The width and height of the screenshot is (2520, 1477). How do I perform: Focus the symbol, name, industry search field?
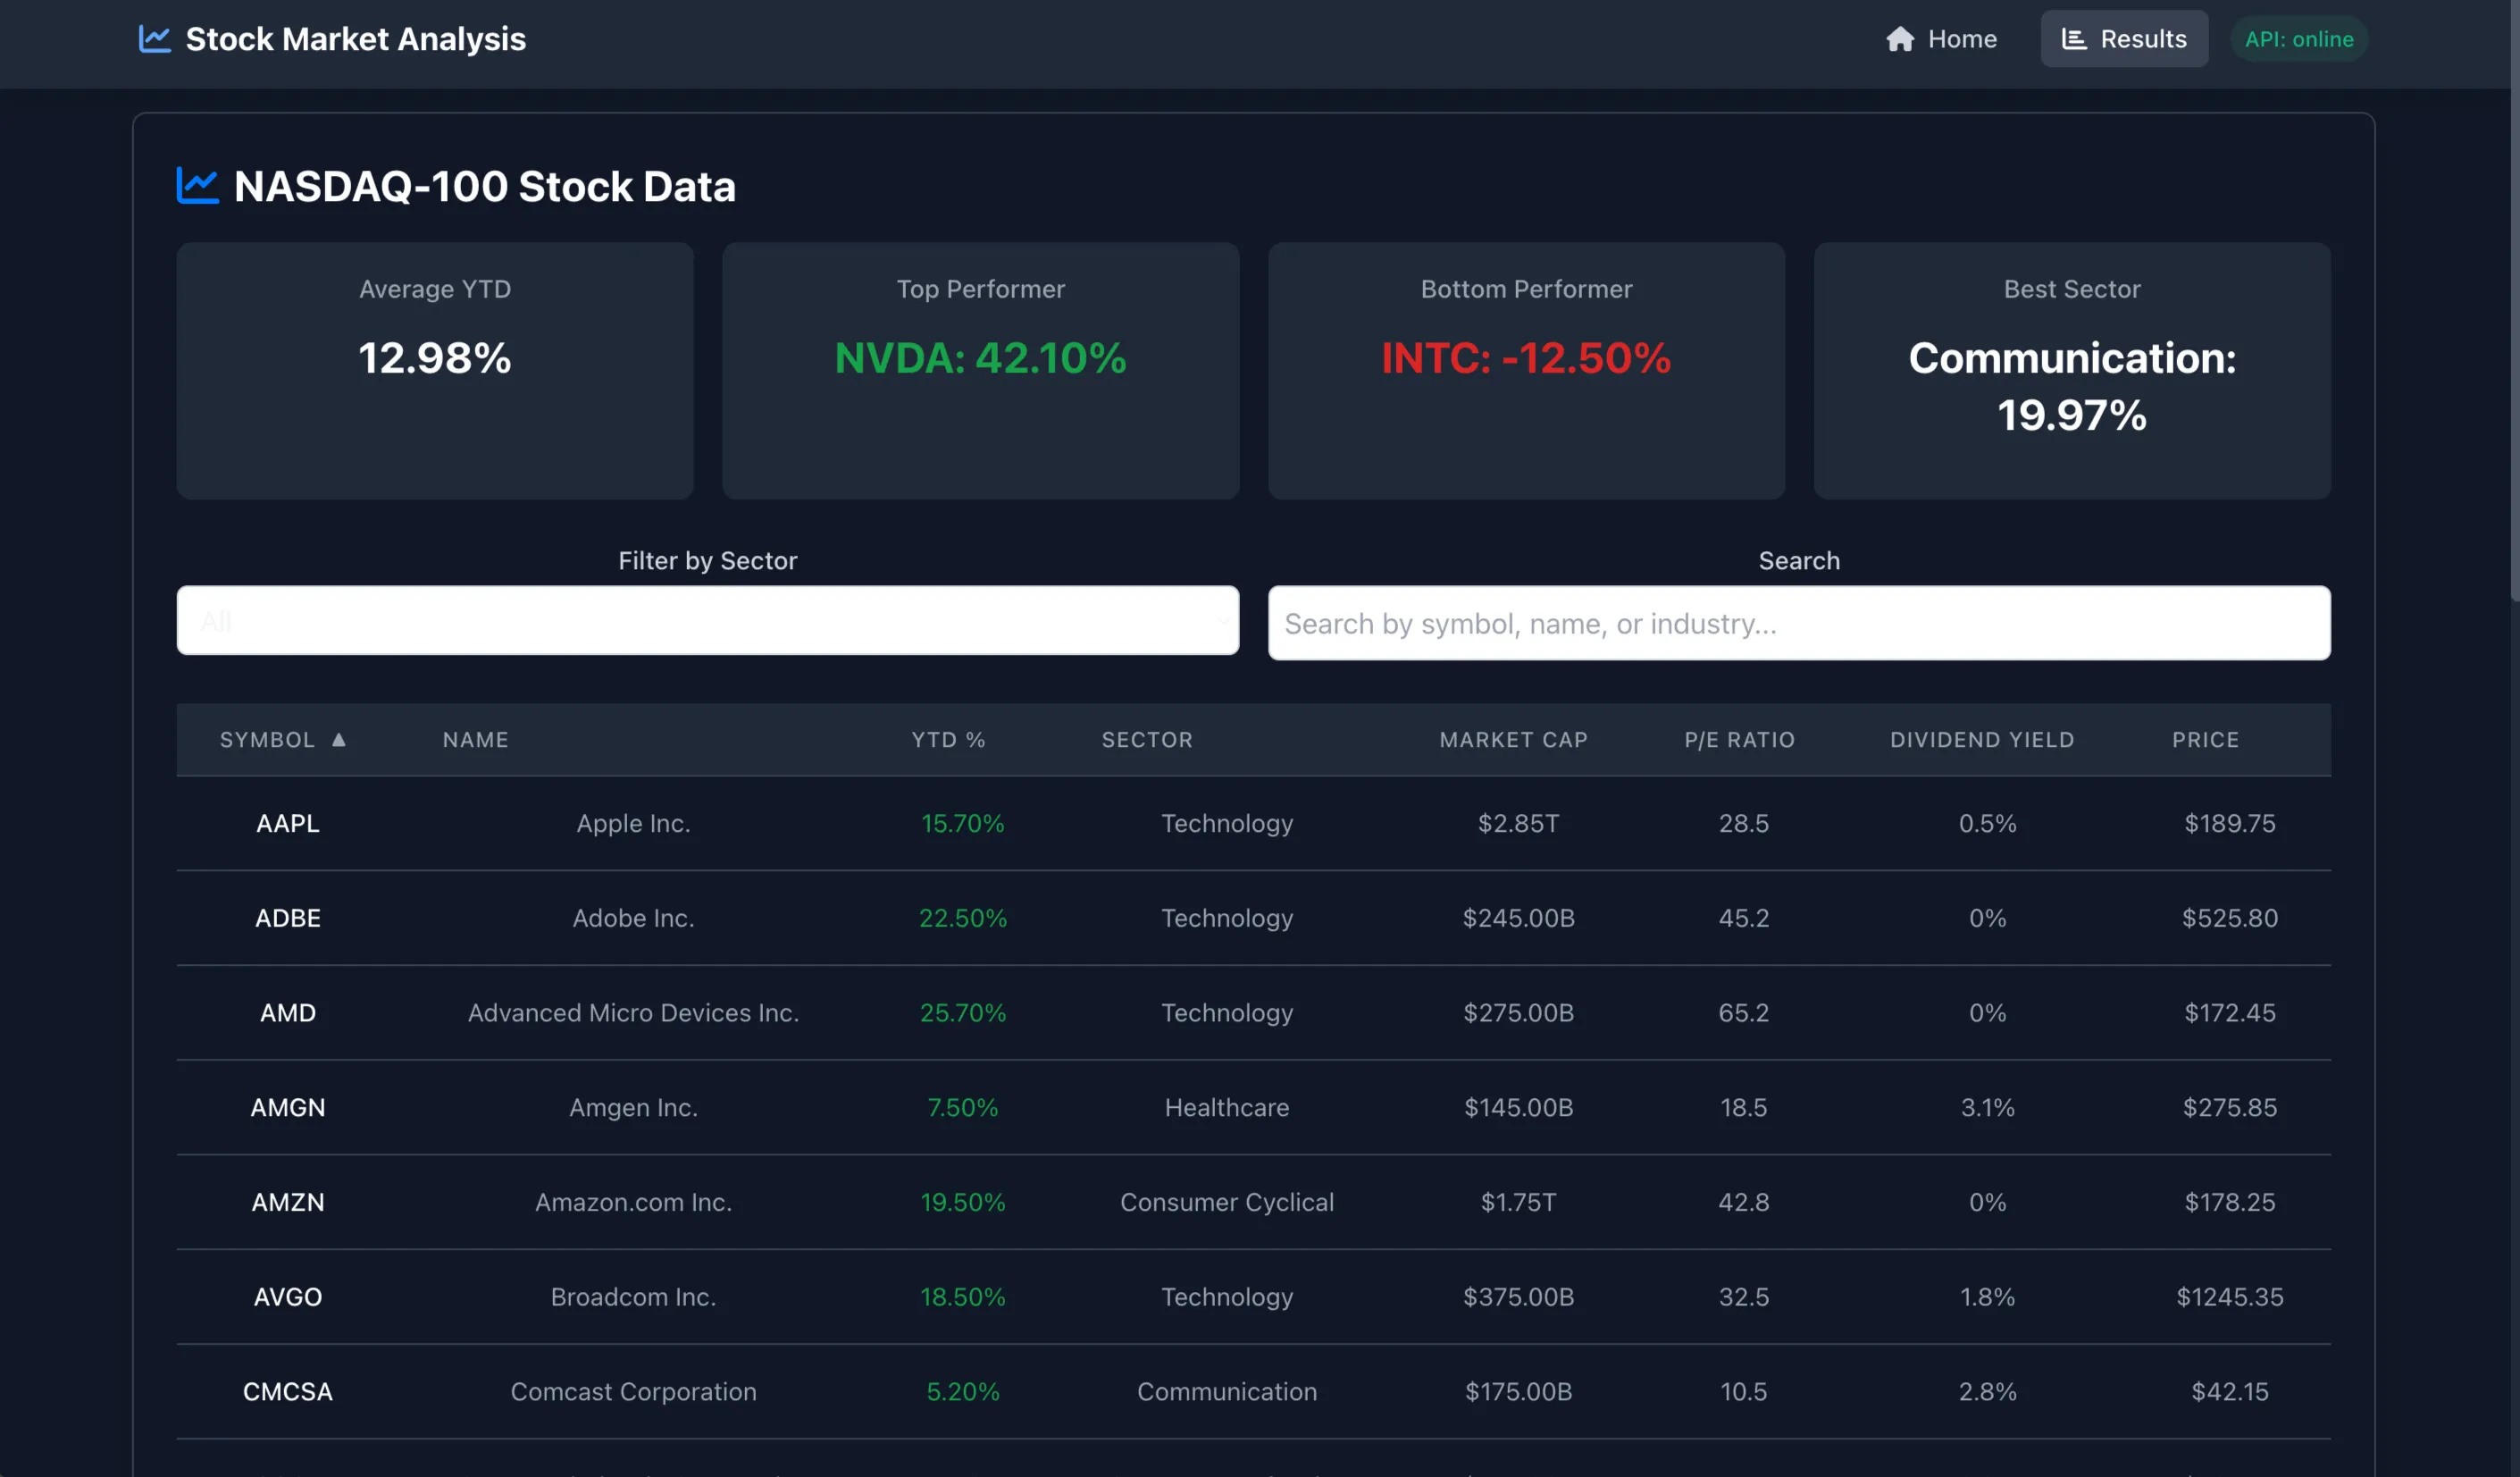[x=1798, y=623]
